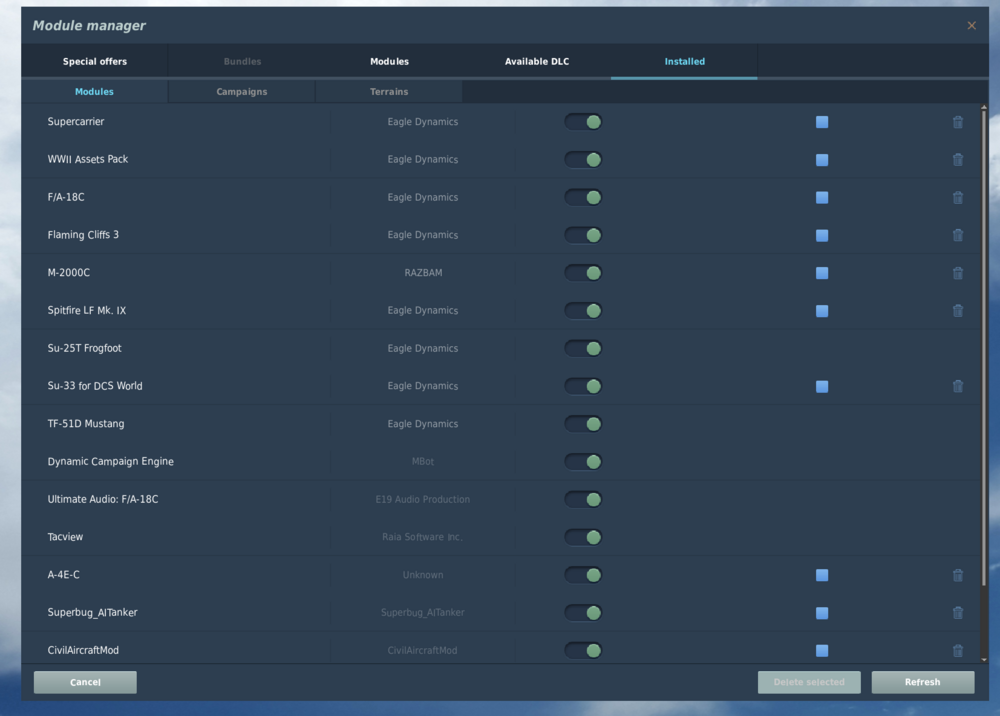This screenshot has width=1000, height=716.
Task: Click the Supercarrier module name
Action: coord(76,122)
